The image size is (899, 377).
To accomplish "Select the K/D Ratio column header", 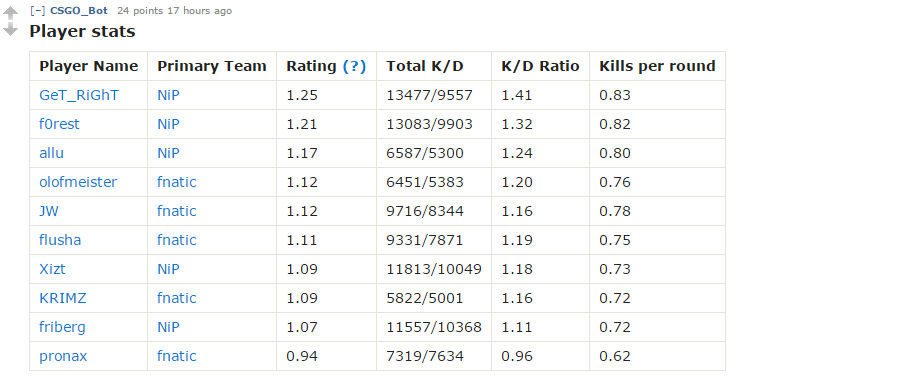I will pyautogui.click(x=540, y=66).
